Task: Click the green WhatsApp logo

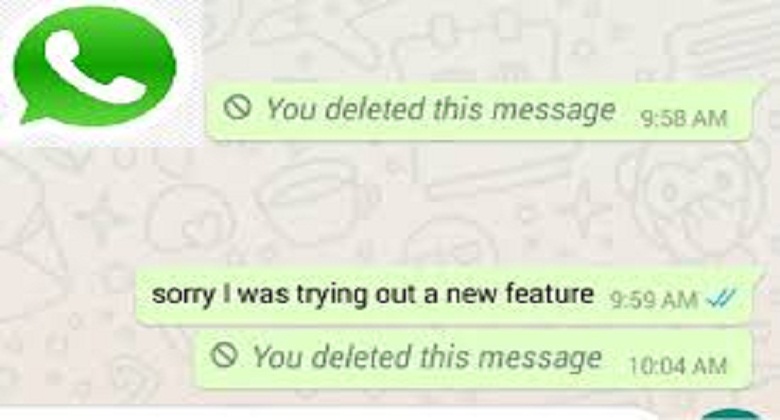Action: [95, 65]
